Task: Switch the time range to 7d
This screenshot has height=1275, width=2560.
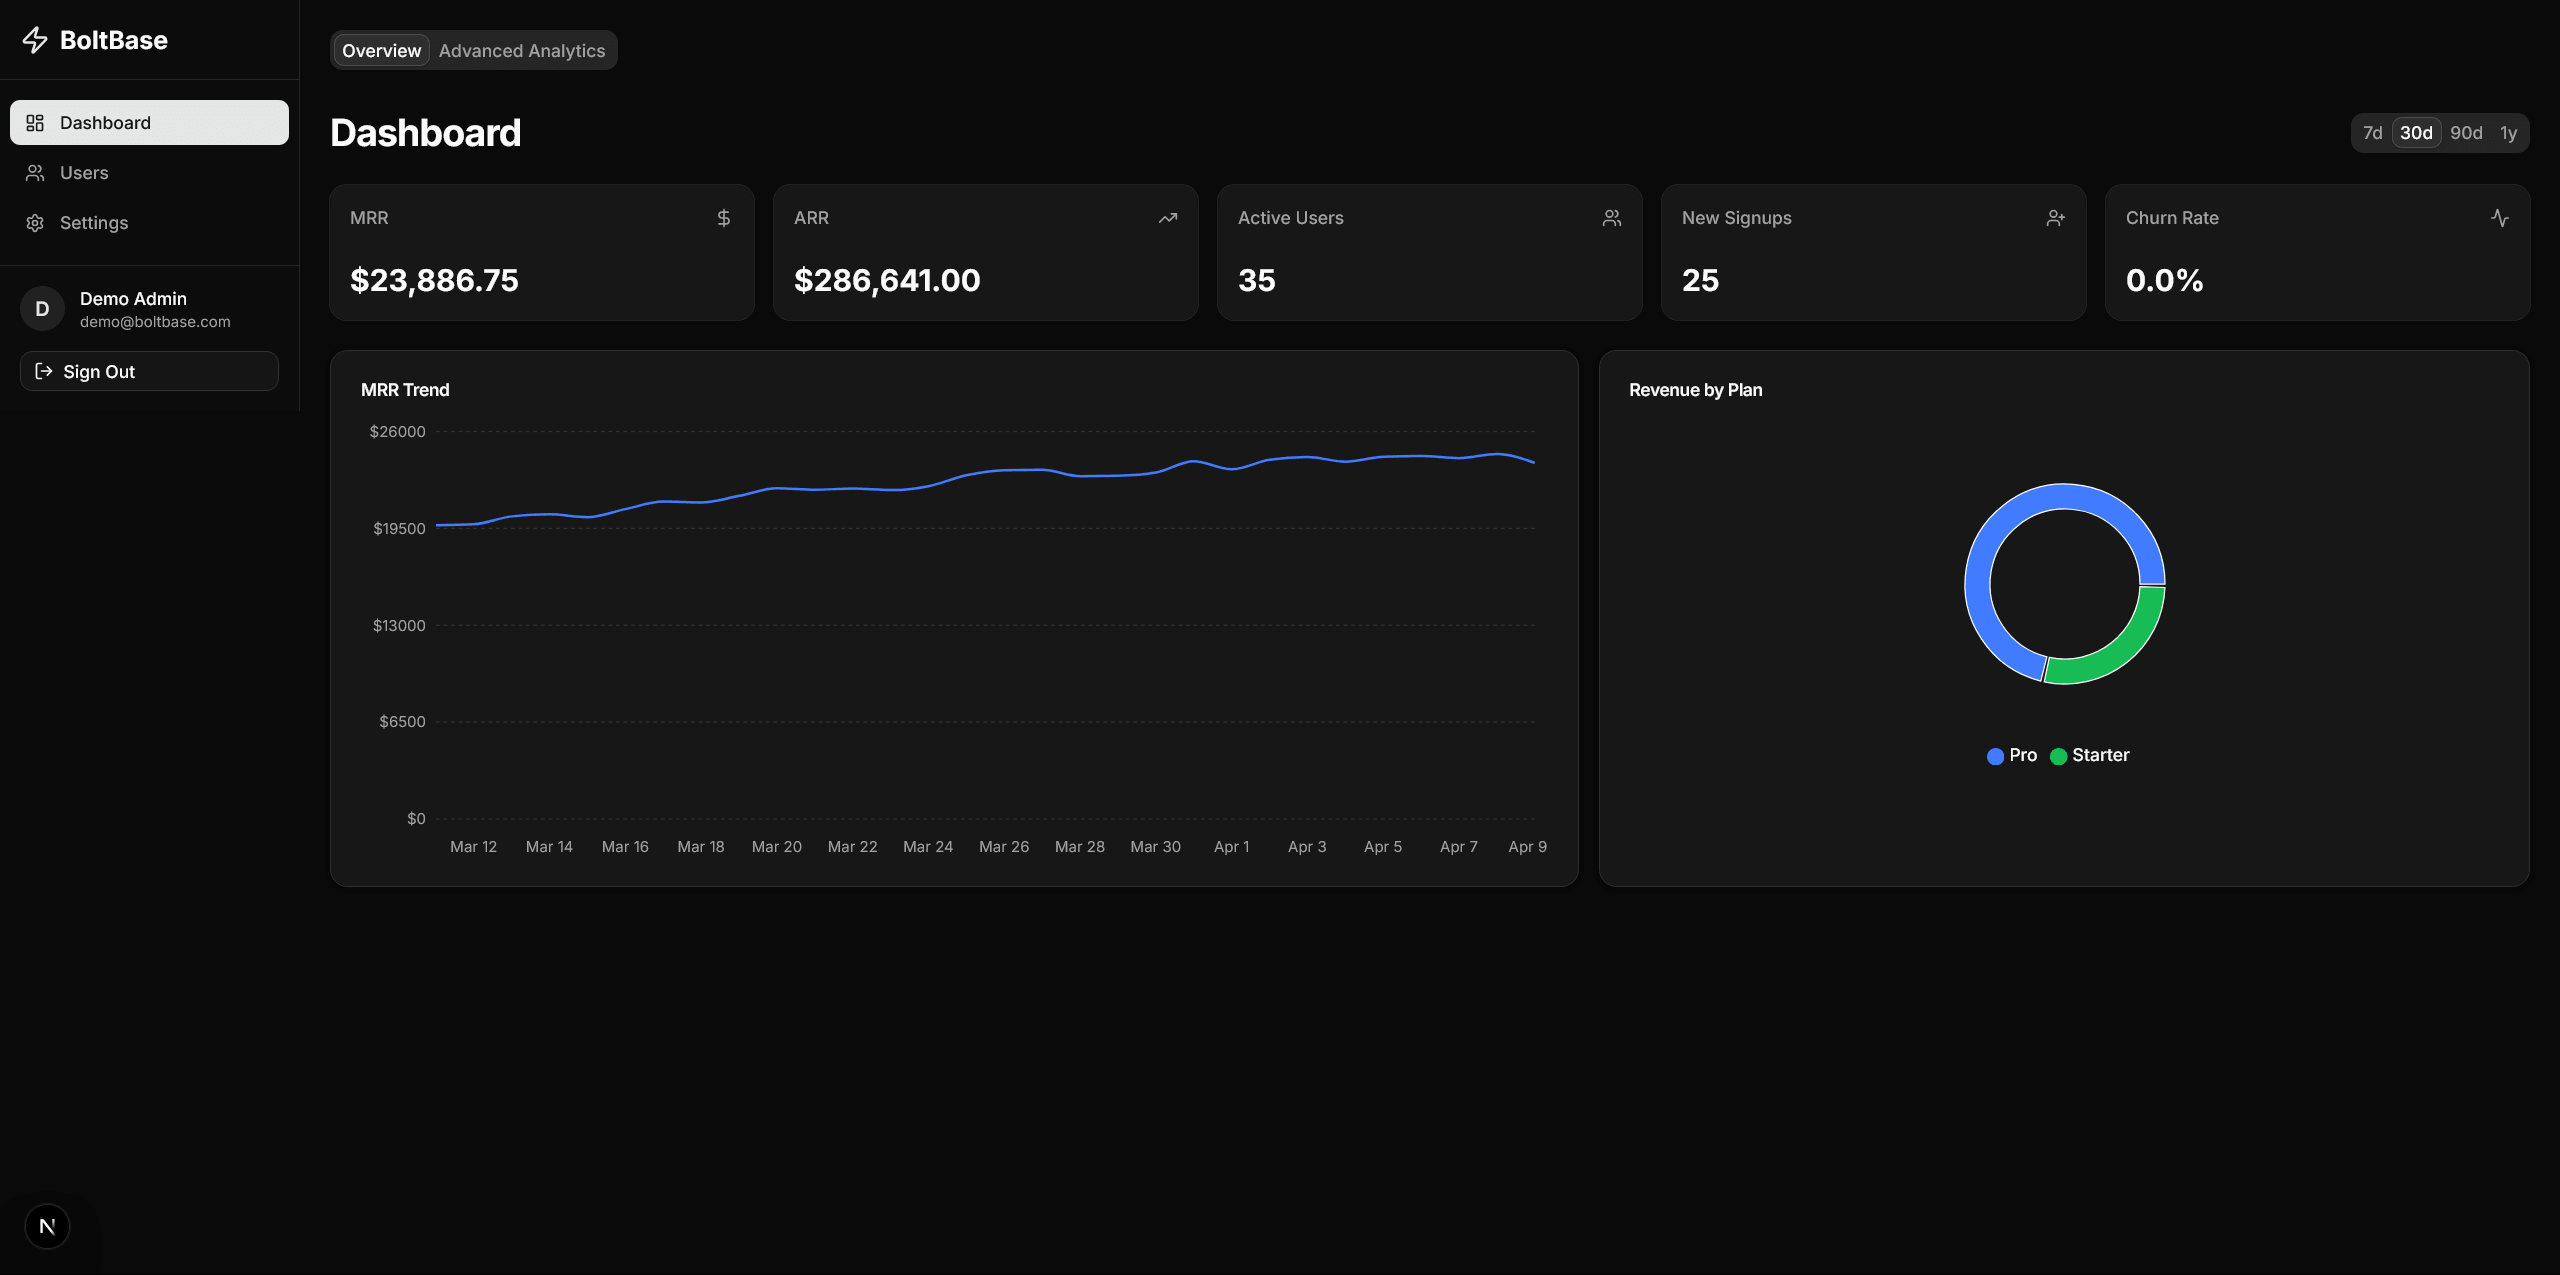Action: tap(2373, 132)
